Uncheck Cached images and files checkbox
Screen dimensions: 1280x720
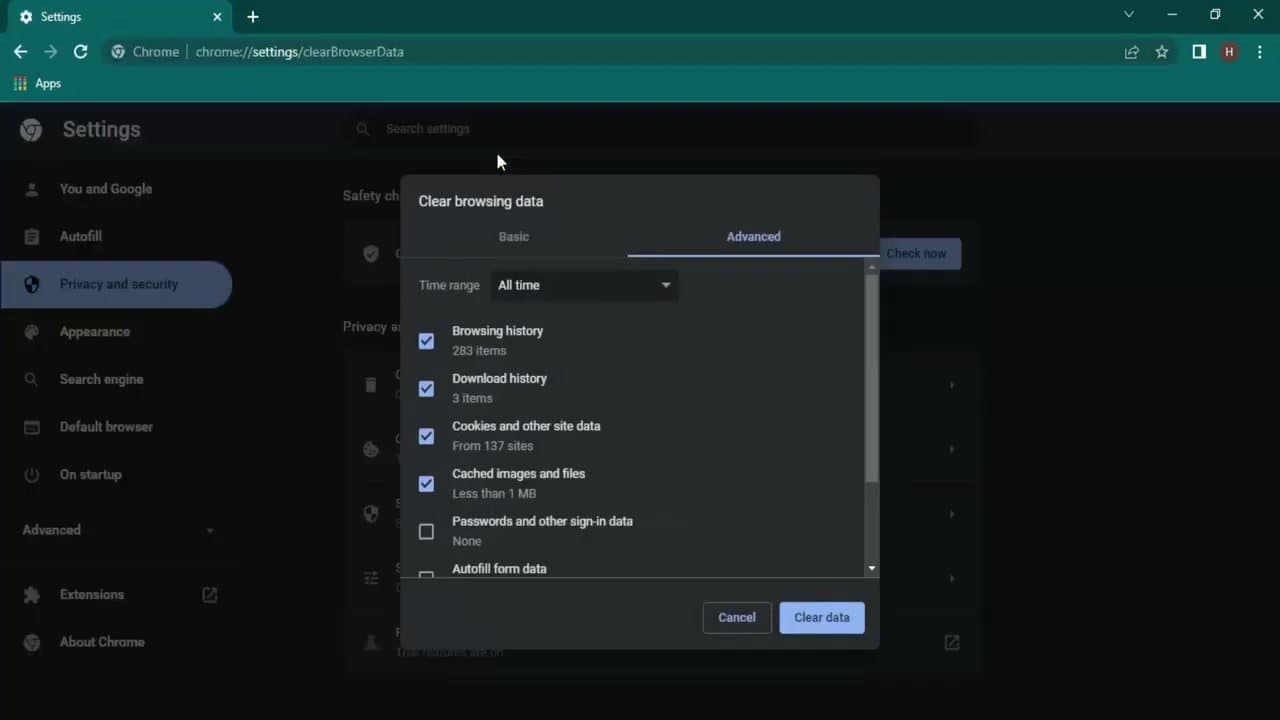coord(426,484)
